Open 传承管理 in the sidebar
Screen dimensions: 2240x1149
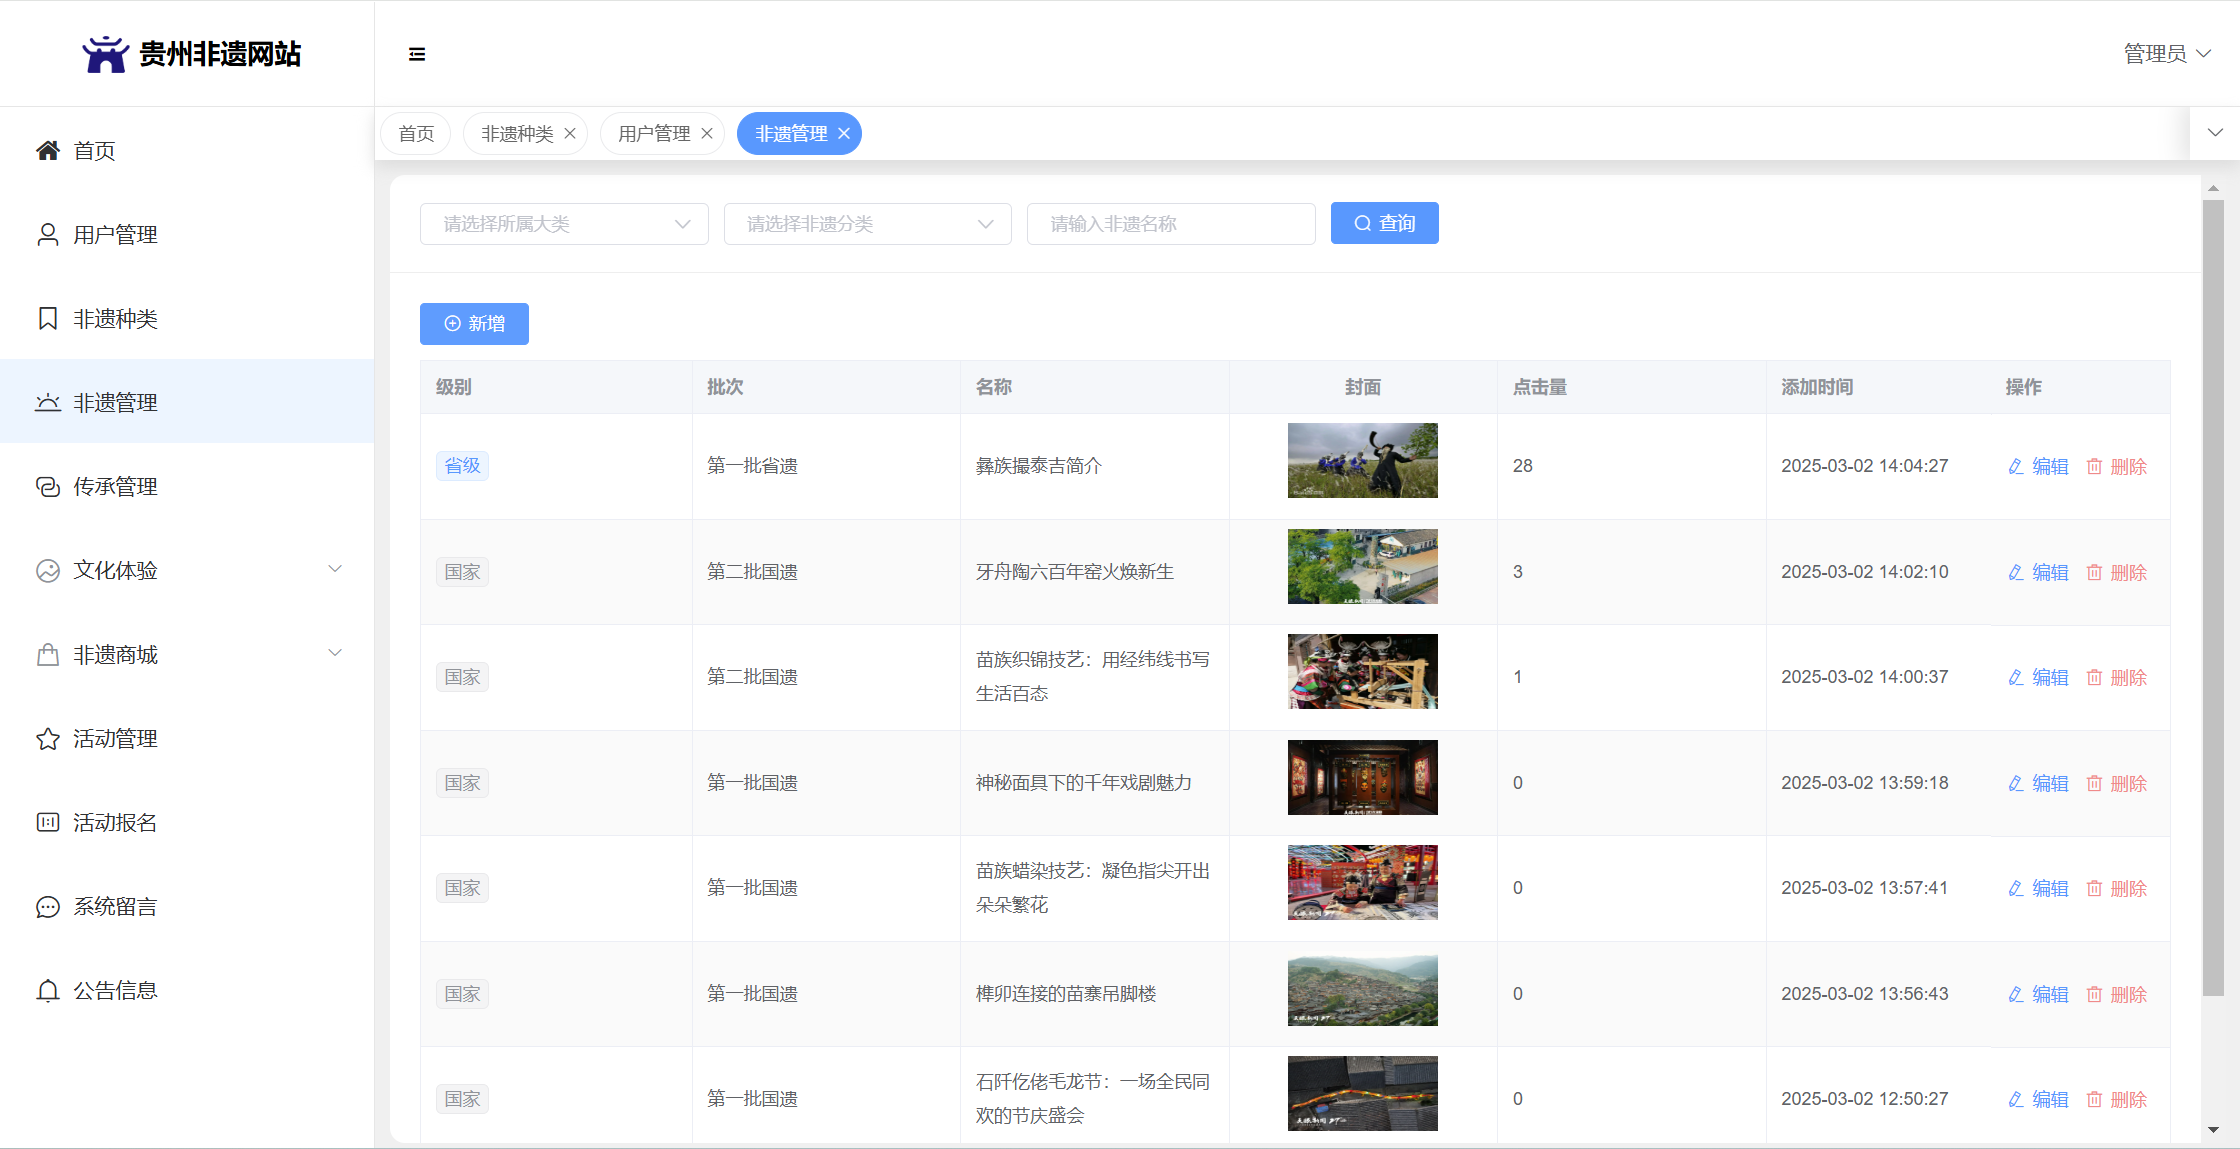pos(115,487)
